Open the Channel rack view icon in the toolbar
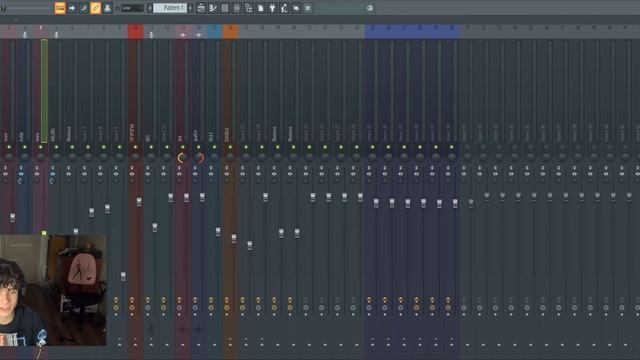The width and height of the screenshot is (640, 360). pyautogui.click(x=224, y=8)
